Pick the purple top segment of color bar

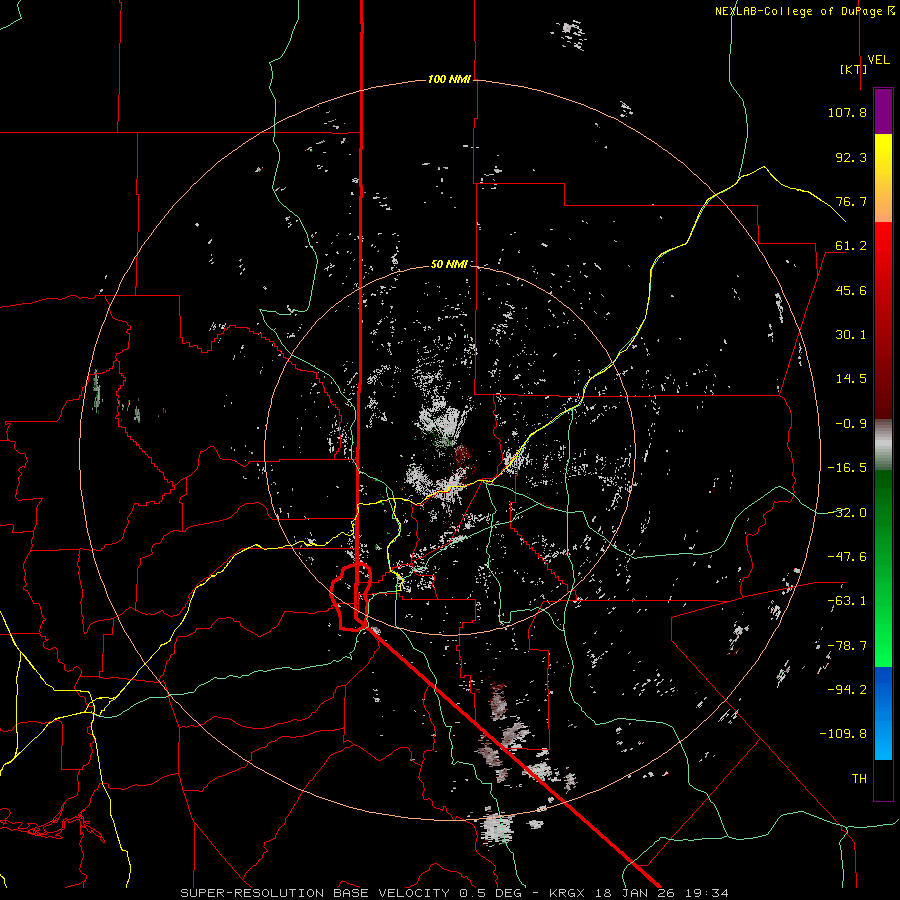point(883,111)
